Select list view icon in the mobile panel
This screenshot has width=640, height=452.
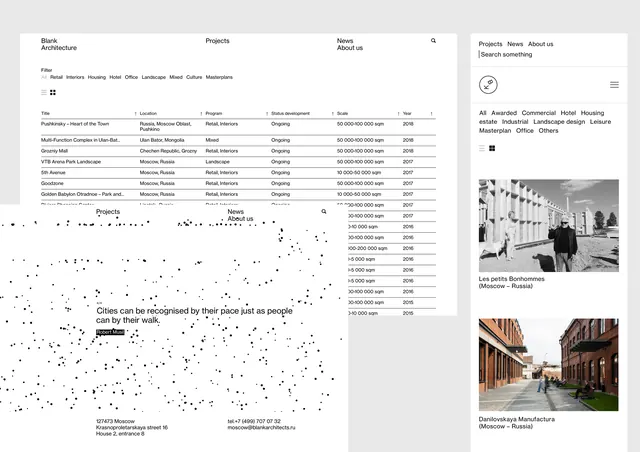(x=482, y=148)
